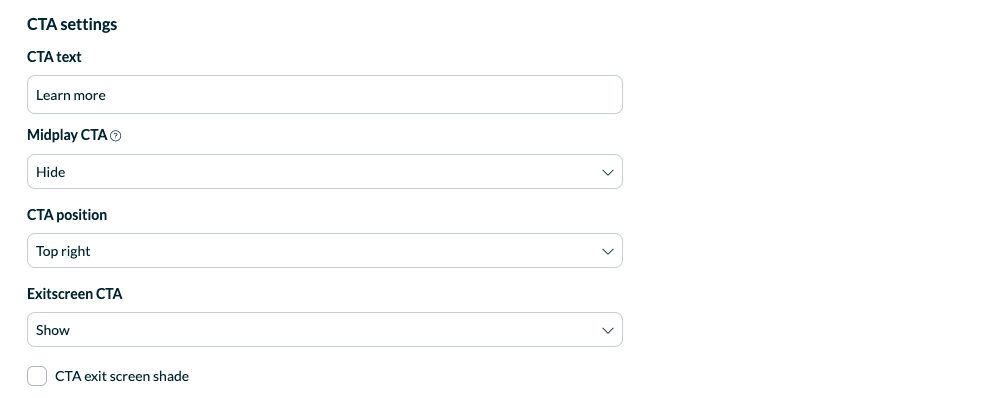The width and height of the screenshot is (996, 398).
Task: Click the 'CTA position' label
Action: [x=67, y=215]
